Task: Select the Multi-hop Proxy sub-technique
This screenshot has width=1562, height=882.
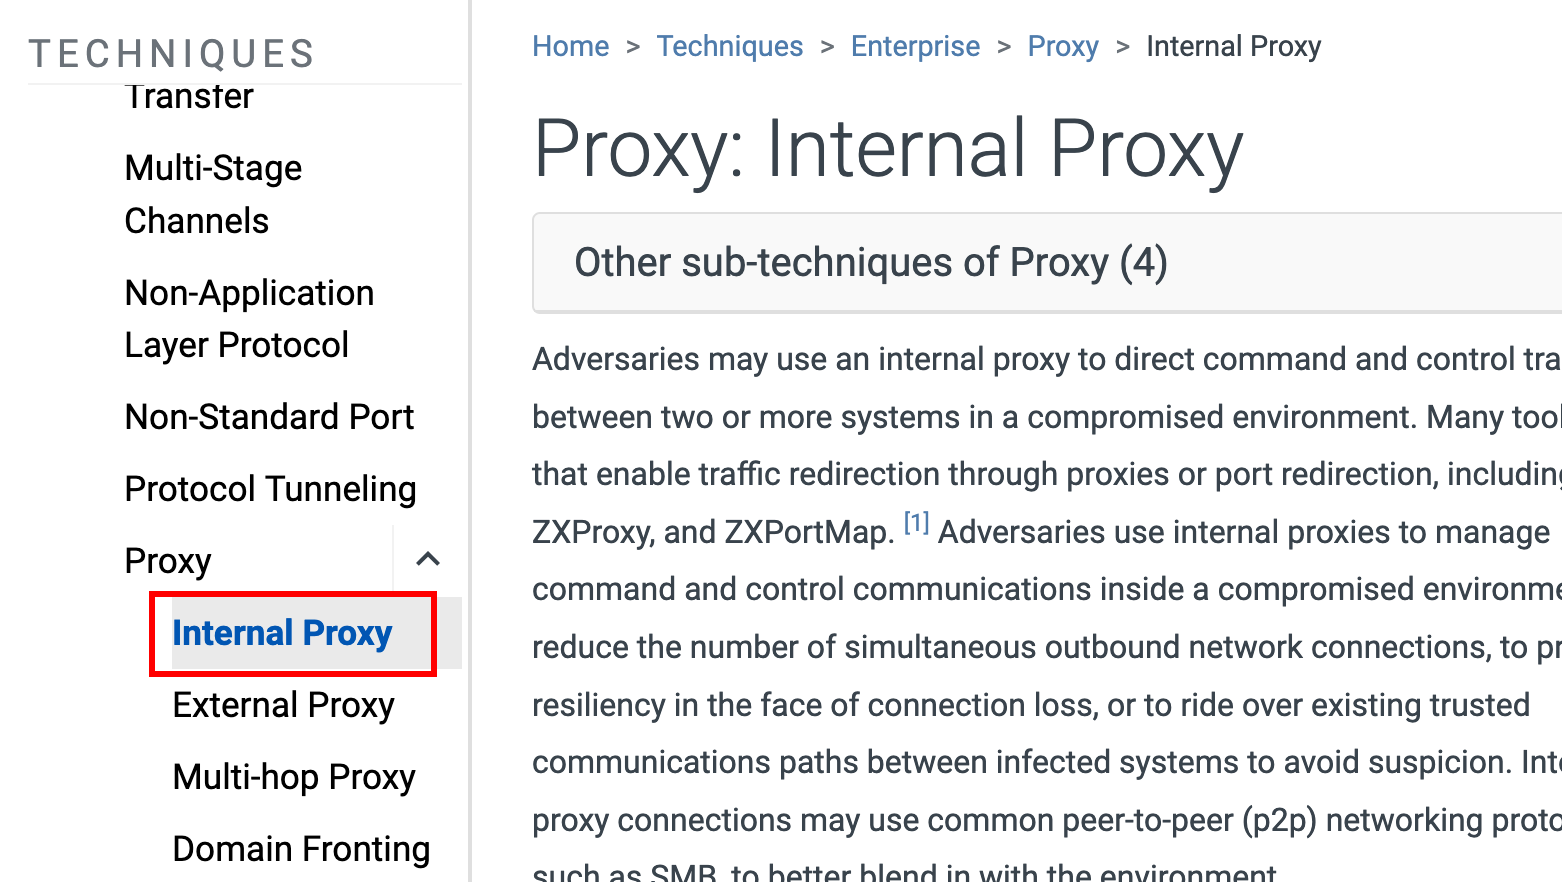Action: [293, 777]
